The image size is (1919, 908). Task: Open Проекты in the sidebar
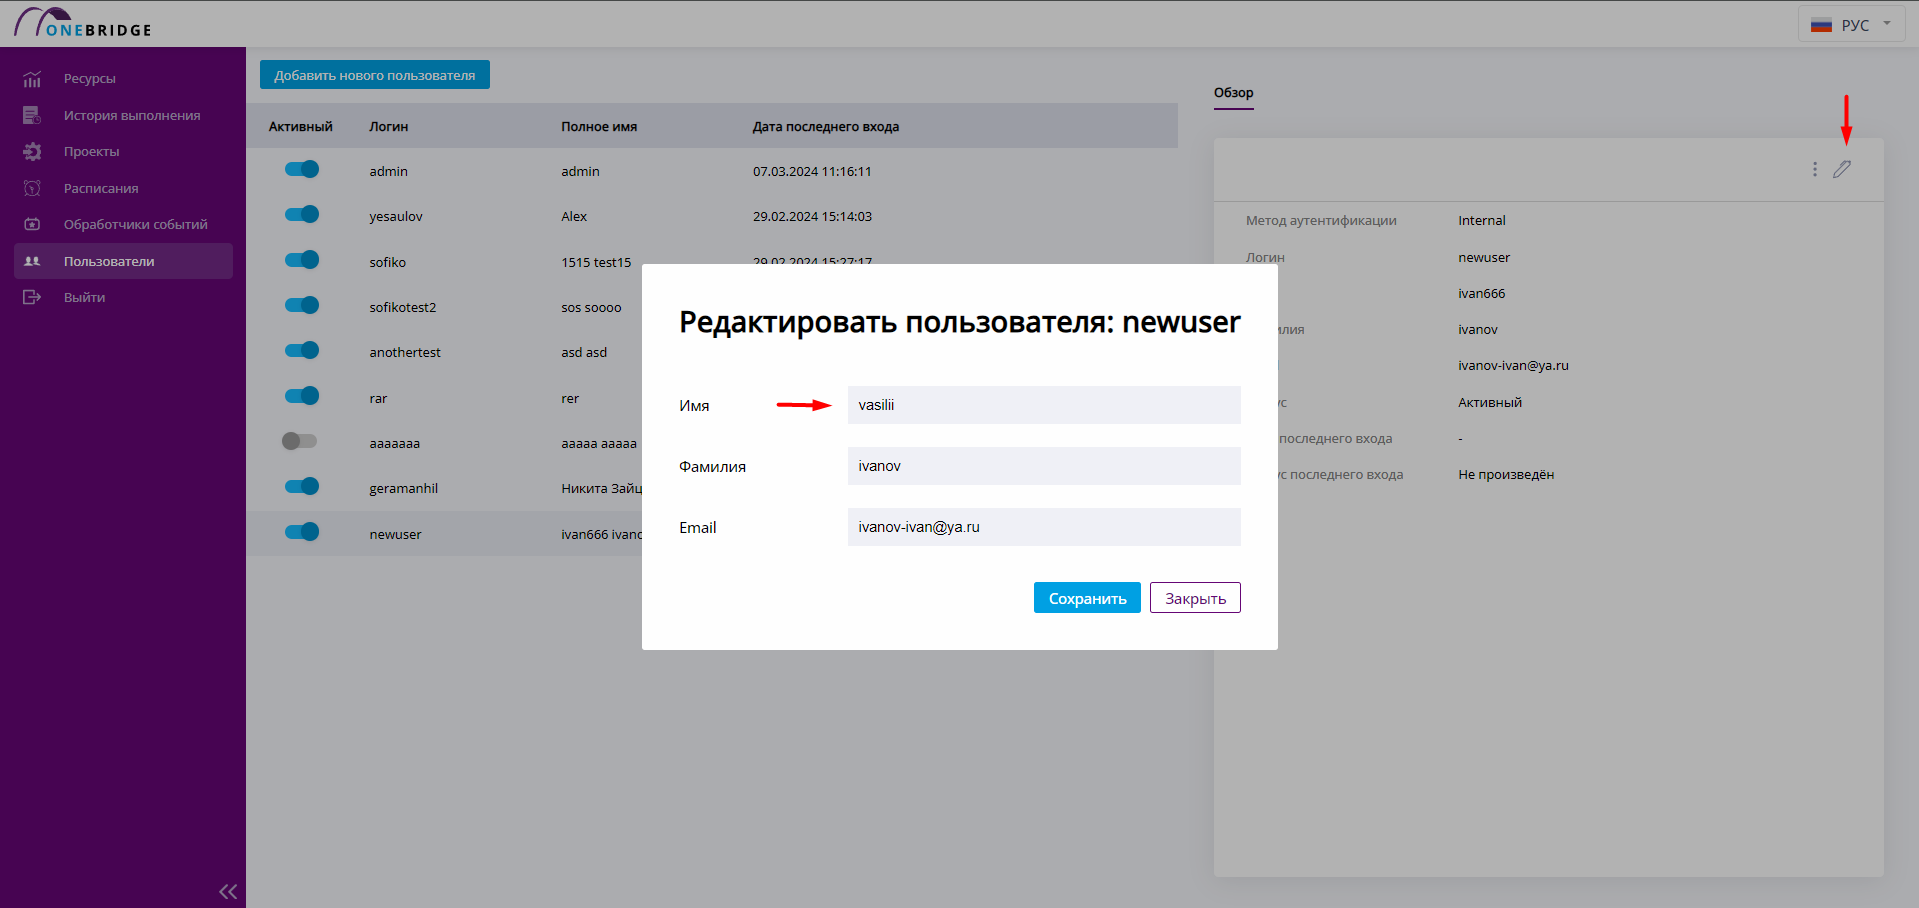pyautogui.click(x=92, y=152)
